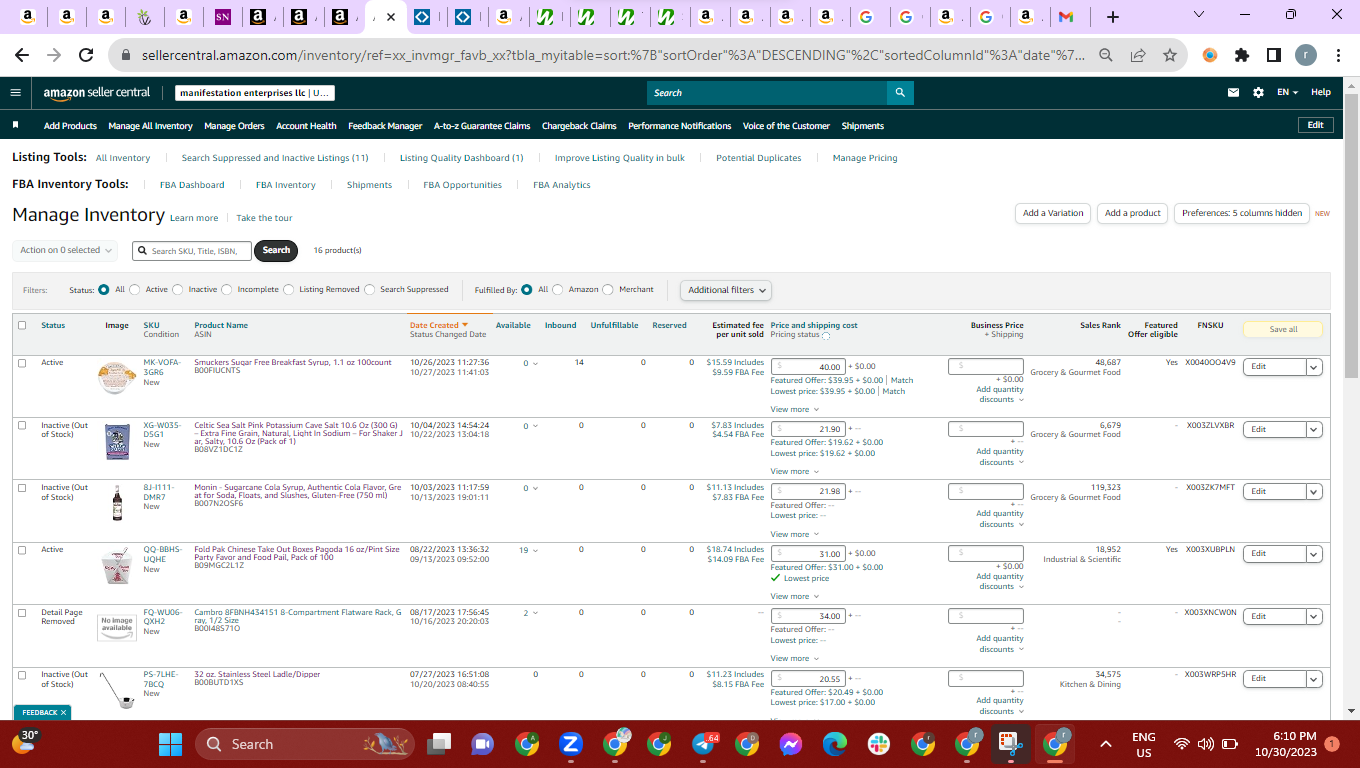The width and height of the screenshot is (1360, 768).
Task: Open Account Health menu item
Action: 306,126
